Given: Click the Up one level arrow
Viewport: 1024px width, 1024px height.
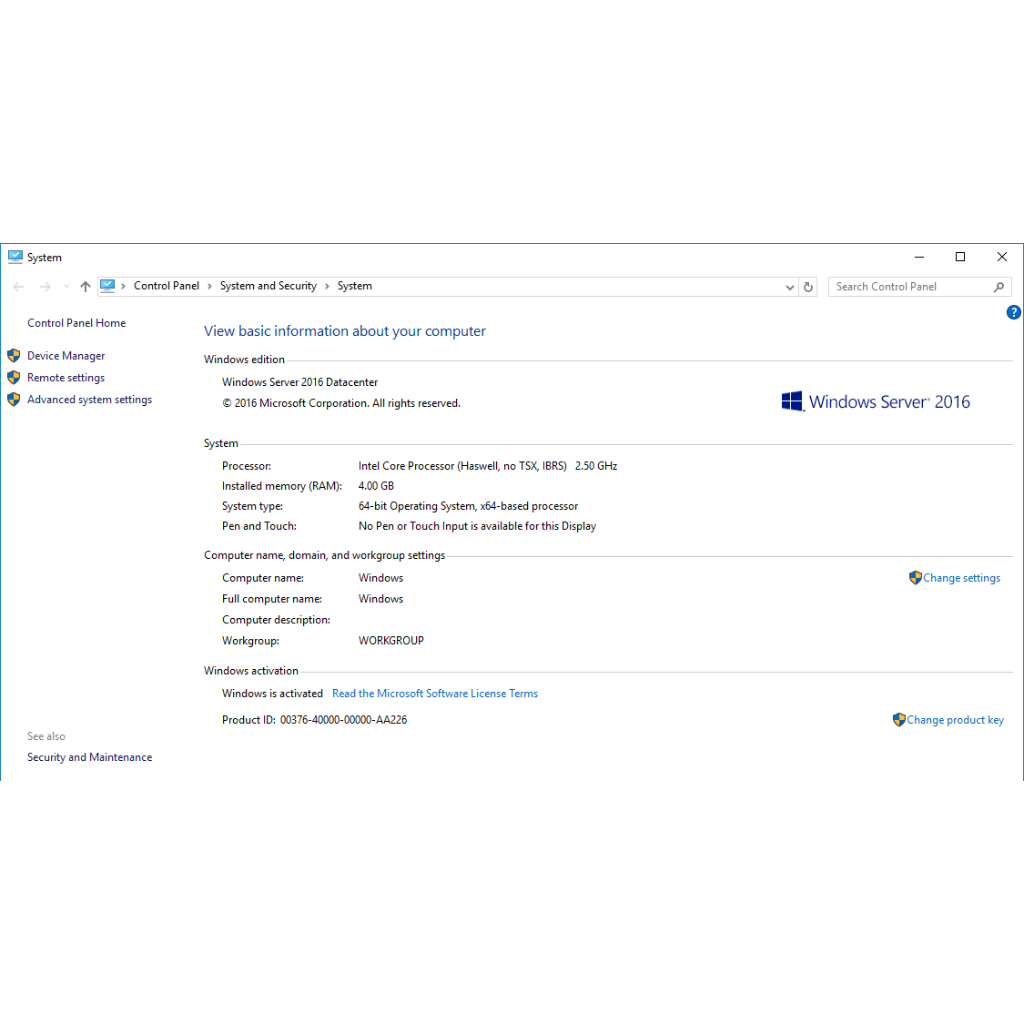Looking at the screenshot, I should 85,287.
